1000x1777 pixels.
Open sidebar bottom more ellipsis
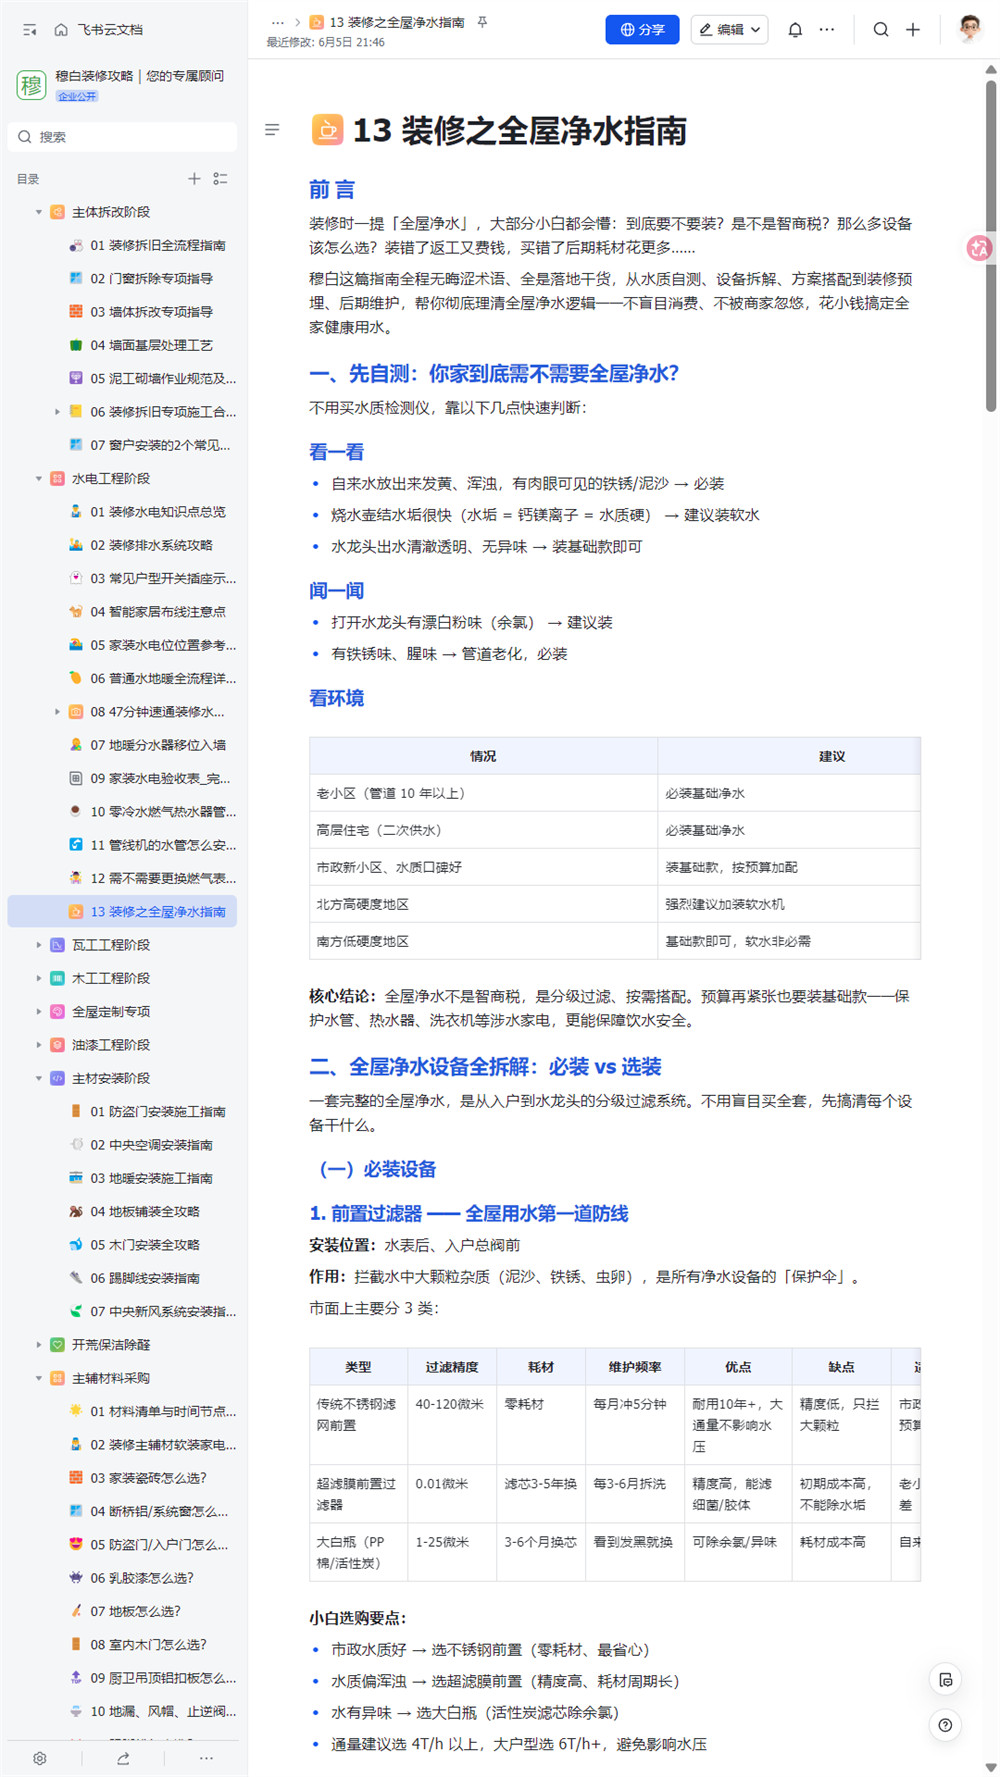point(206,1758)
